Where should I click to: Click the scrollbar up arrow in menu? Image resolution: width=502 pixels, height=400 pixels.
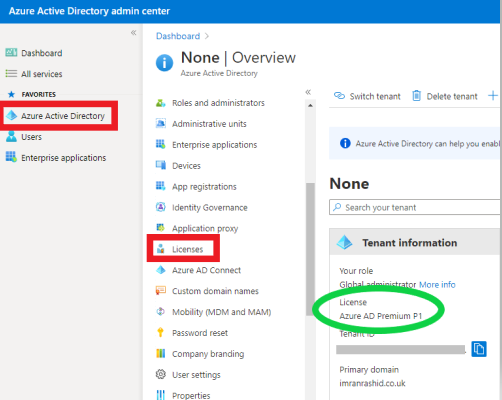pos(310,106)
